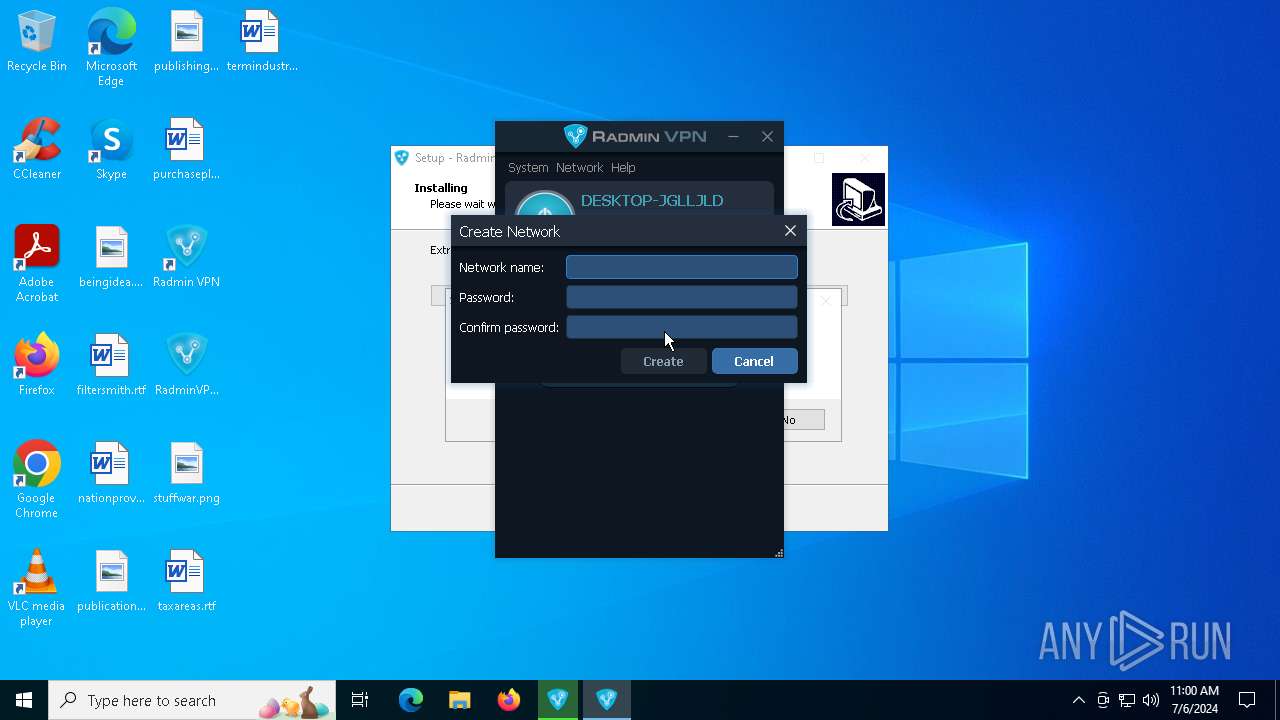
Task: Open VLC media player shortcut
Action: coord(37,588)
